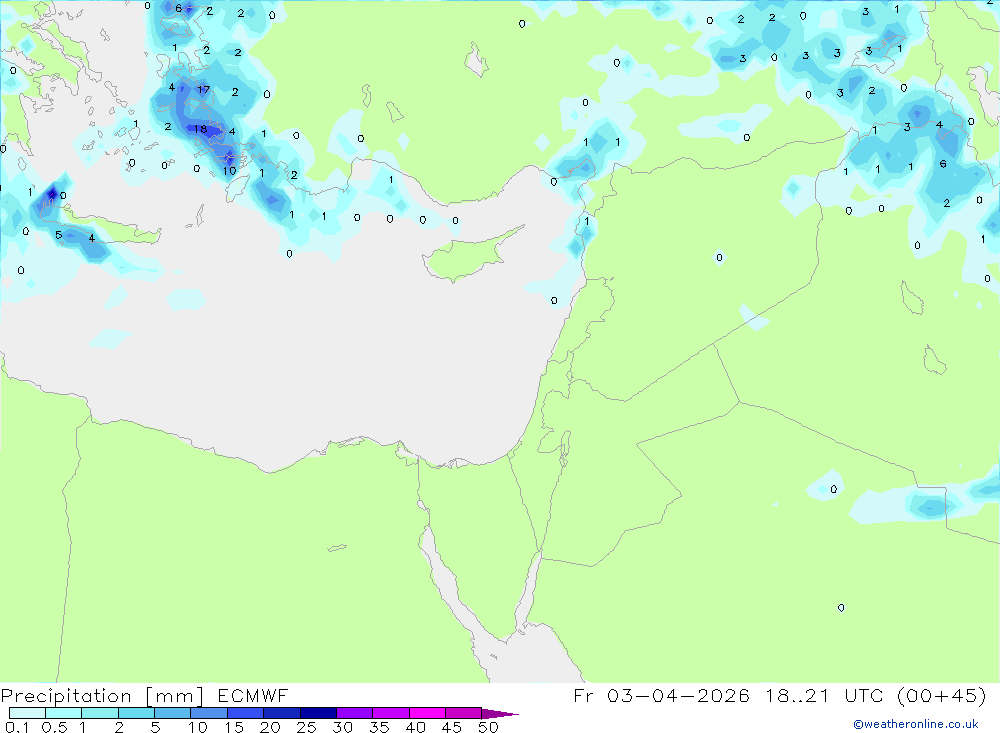Click the '15' legend scale label
Screen dimensions: 1000x733
point(234,727)
